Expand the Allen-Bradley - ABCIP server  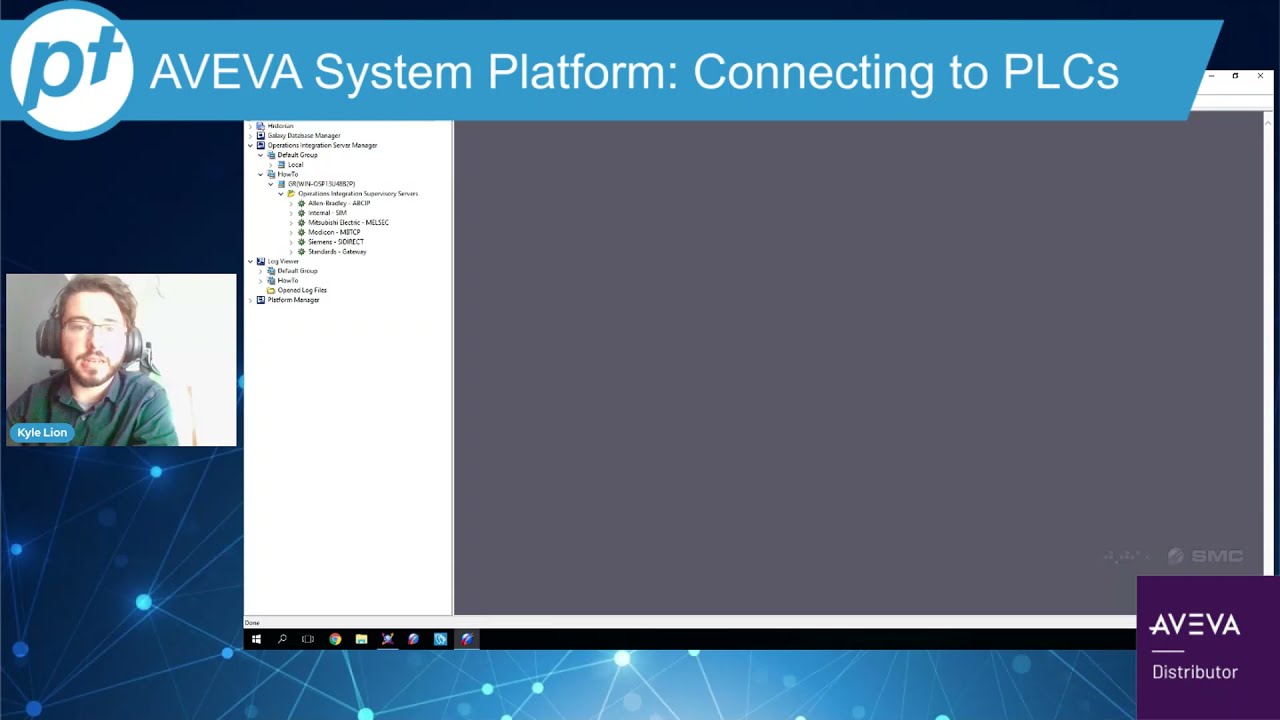pyautogui.click(x=291, y=203)
